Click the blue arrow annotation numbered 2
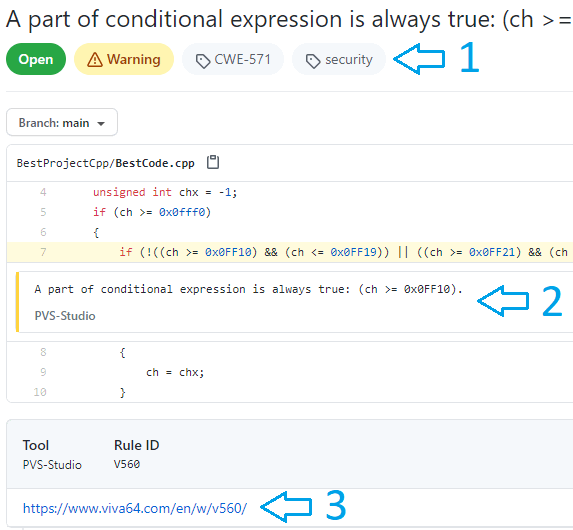 (503, 301)
